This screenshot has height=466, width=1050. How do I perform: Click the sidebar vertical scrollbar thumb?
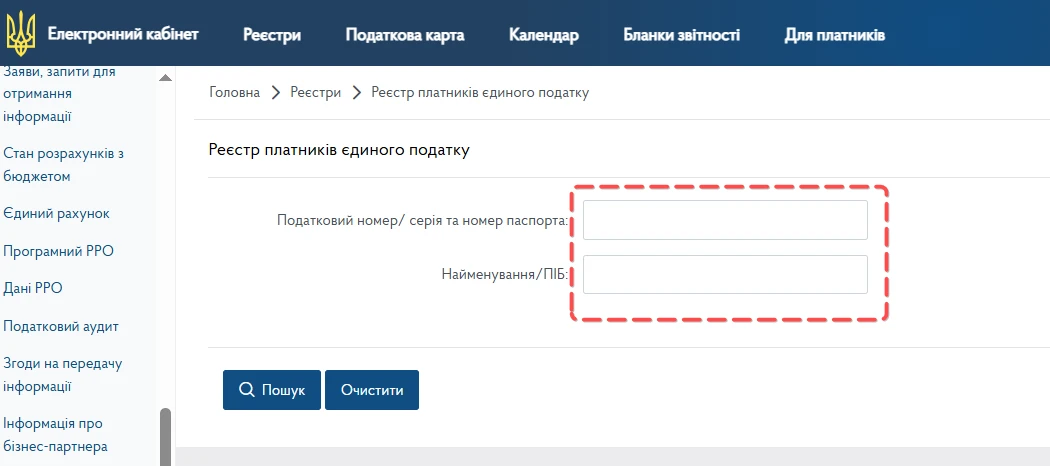[166, 436]
